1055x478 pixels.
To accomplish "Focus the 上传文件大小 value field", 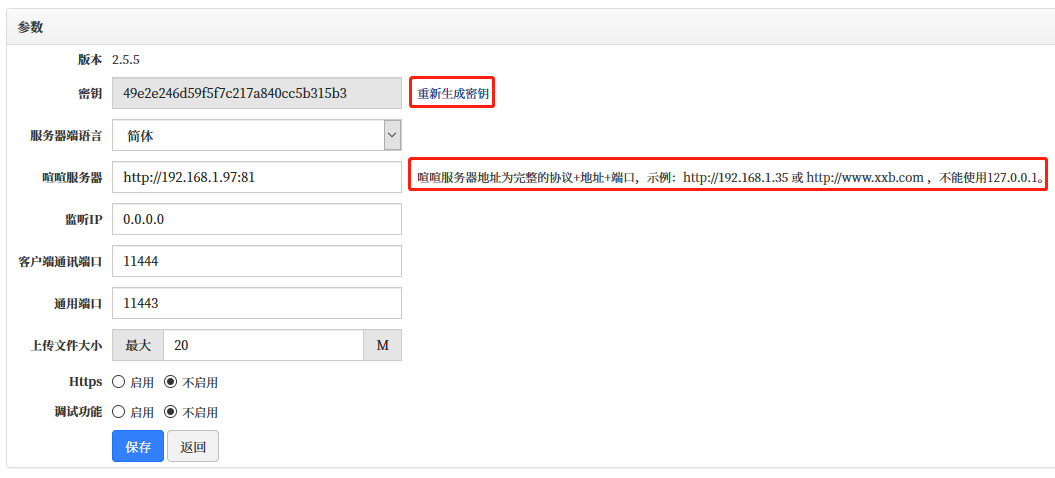I will click(262, 345).
